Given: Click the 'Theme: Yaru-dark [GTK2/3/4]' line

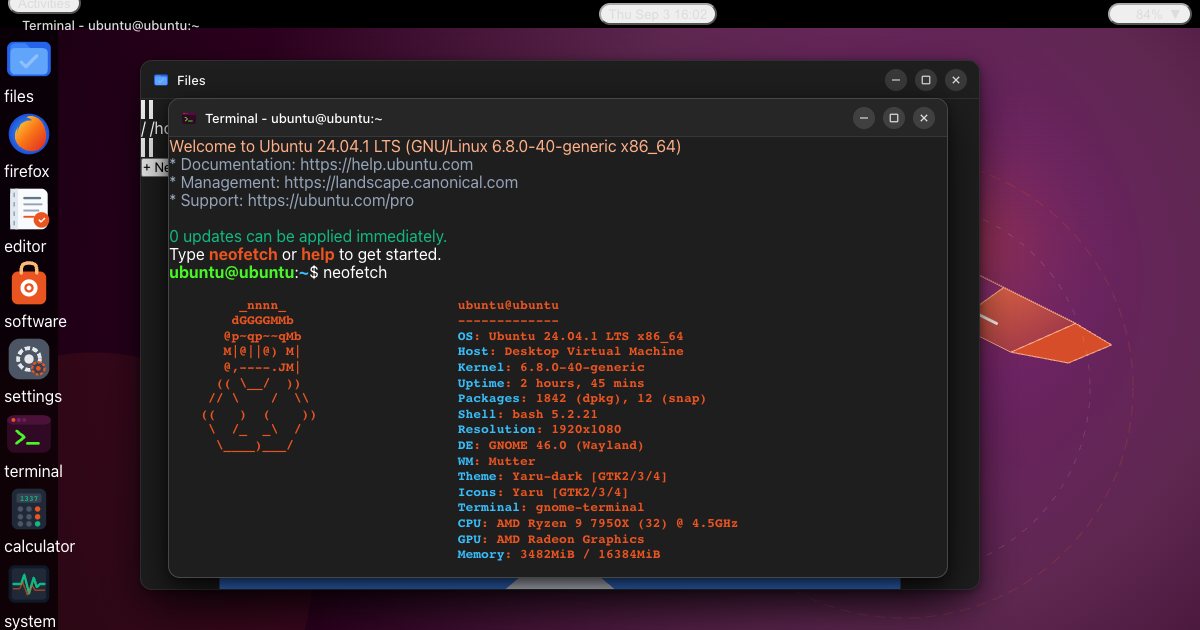Looking at the screenshot, I should coord(562,477).
